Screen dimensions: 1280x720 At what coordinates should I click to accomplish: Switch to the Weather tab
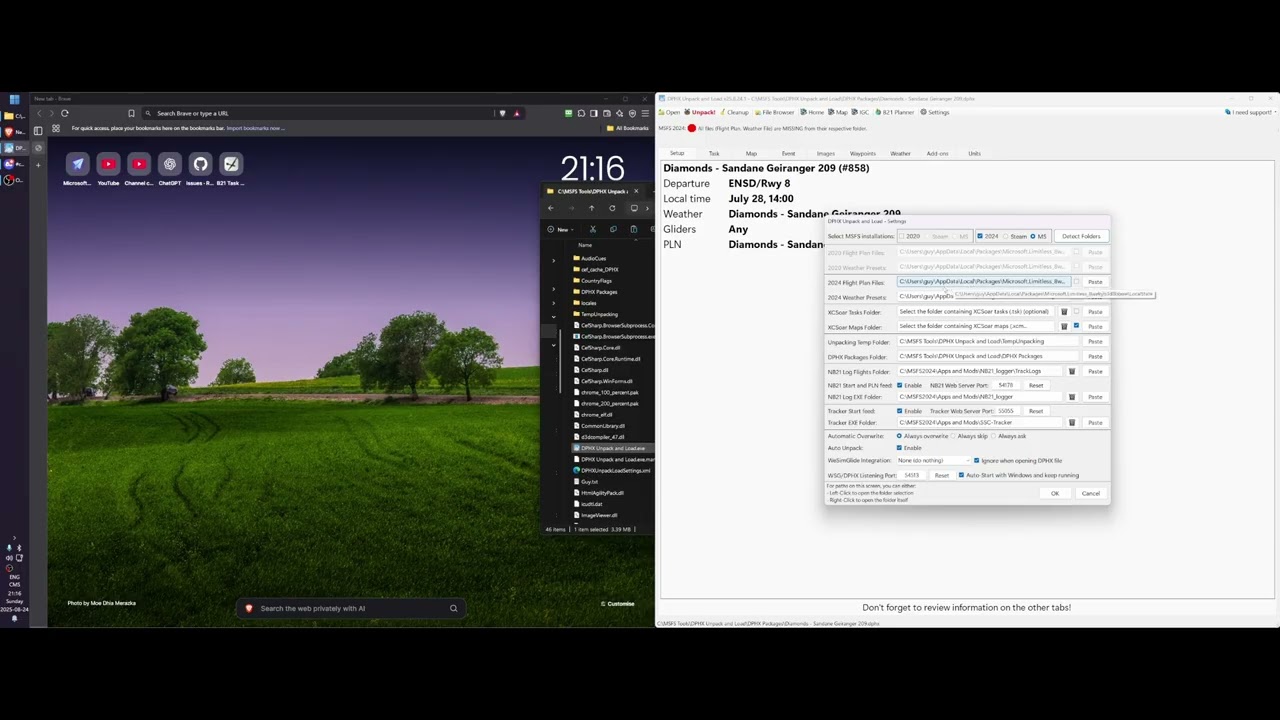click(x=900, y=153)
